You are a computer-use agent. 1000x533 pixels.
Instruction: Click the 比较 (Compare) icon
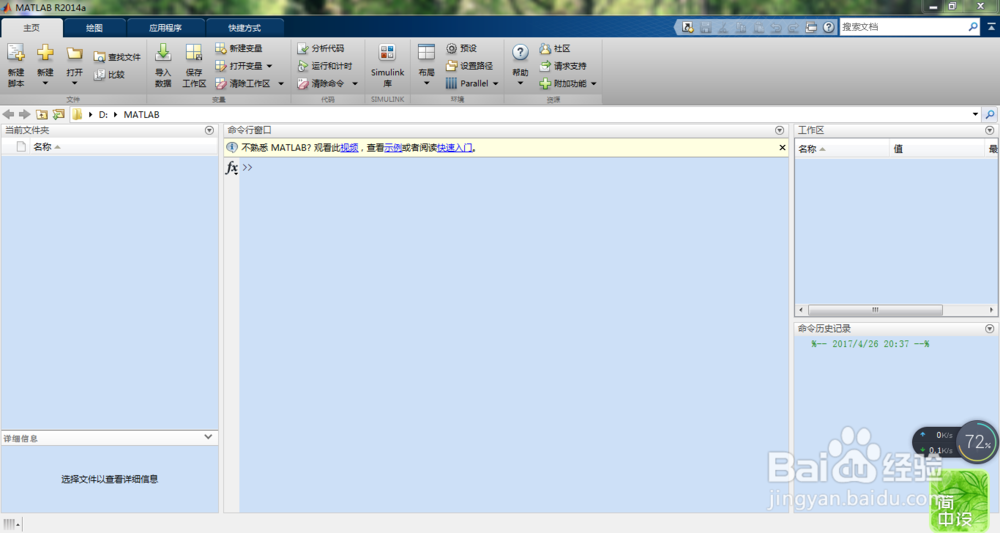click(x=99, y=75)
